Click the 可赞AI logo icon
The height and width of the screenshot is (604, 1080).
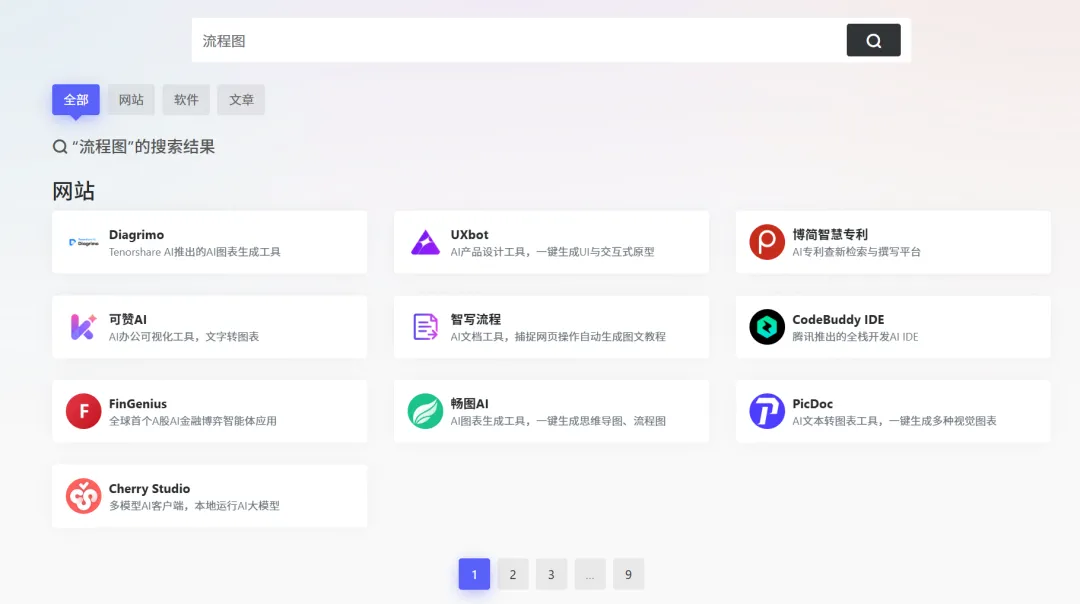[x=83, y=327]
